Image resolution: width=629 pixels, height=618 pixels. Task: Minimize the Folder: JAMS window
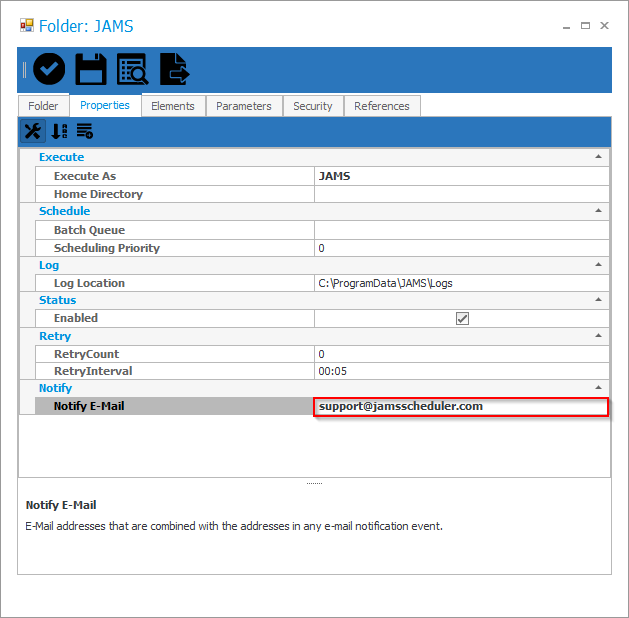[x=566, y=26]
